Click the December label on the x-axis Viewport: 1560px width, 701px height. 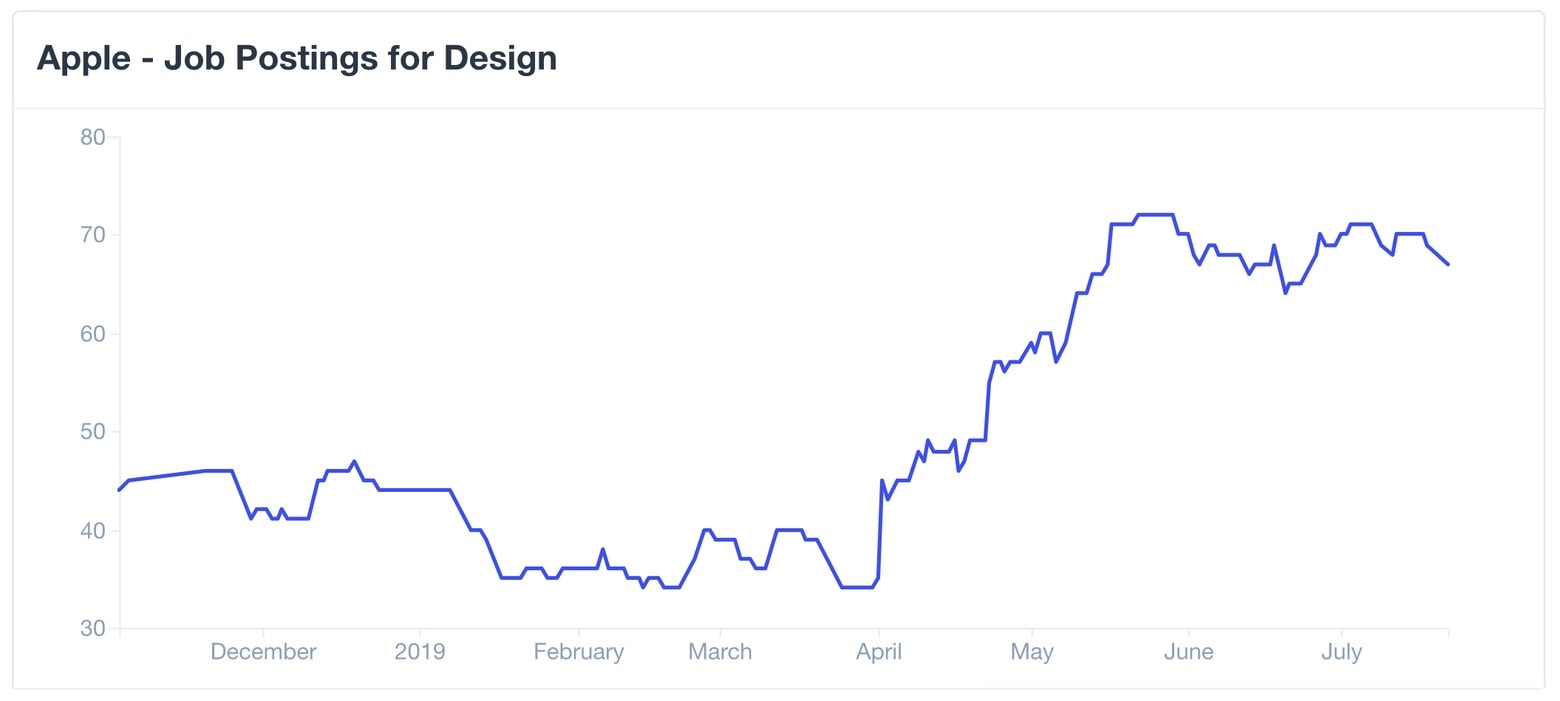click(x=263, y=652)
